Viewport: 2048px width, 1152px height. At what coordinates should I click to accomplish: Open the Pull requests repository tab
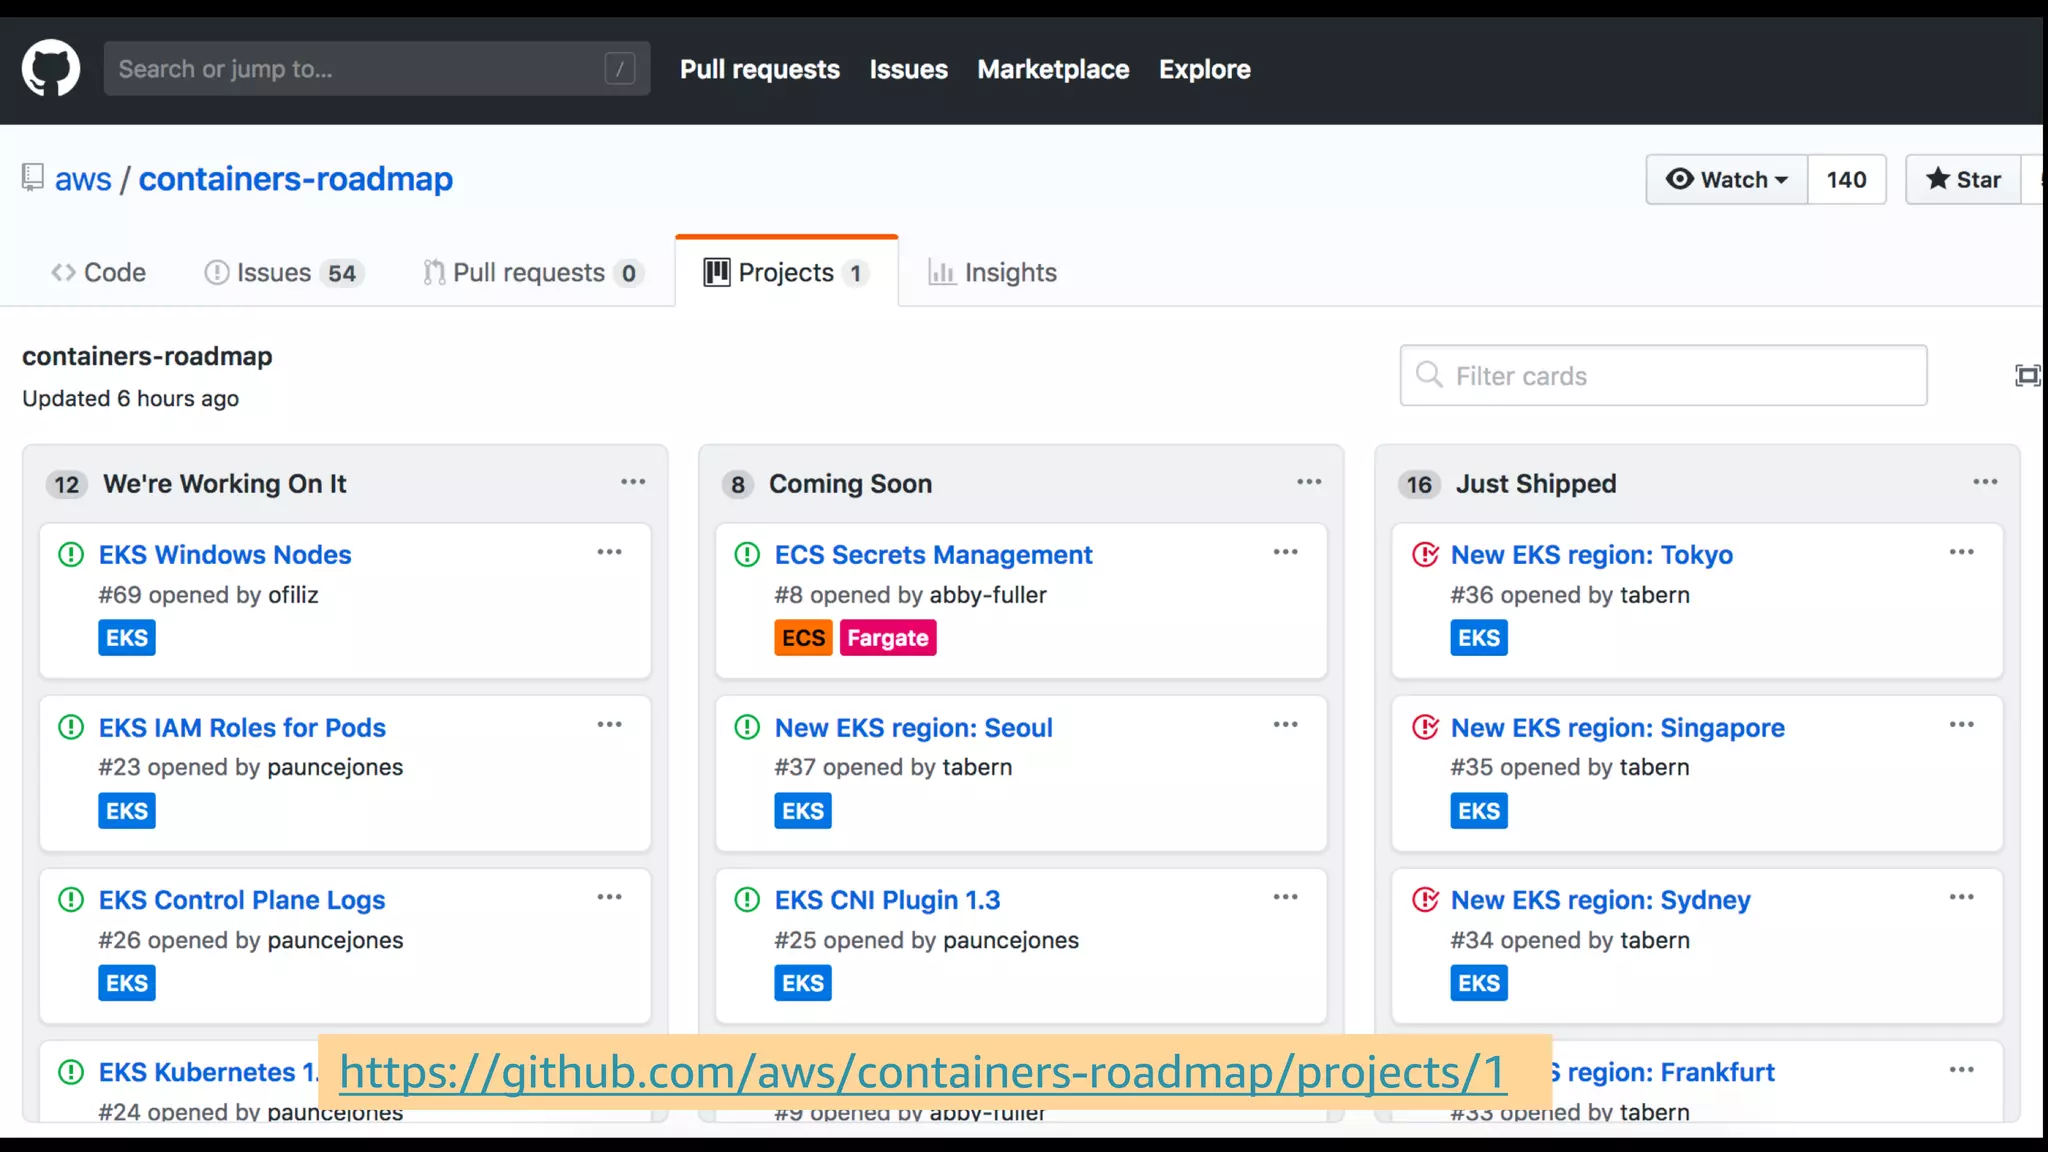(533, 272)
